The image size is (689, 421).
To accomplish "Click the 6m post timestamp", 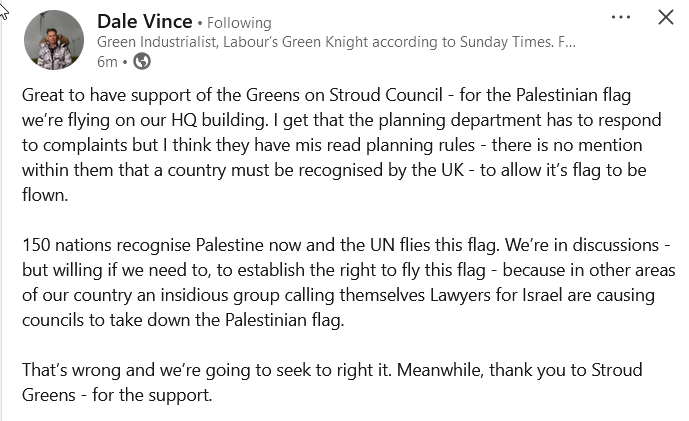I will click(x=106, y=62).
